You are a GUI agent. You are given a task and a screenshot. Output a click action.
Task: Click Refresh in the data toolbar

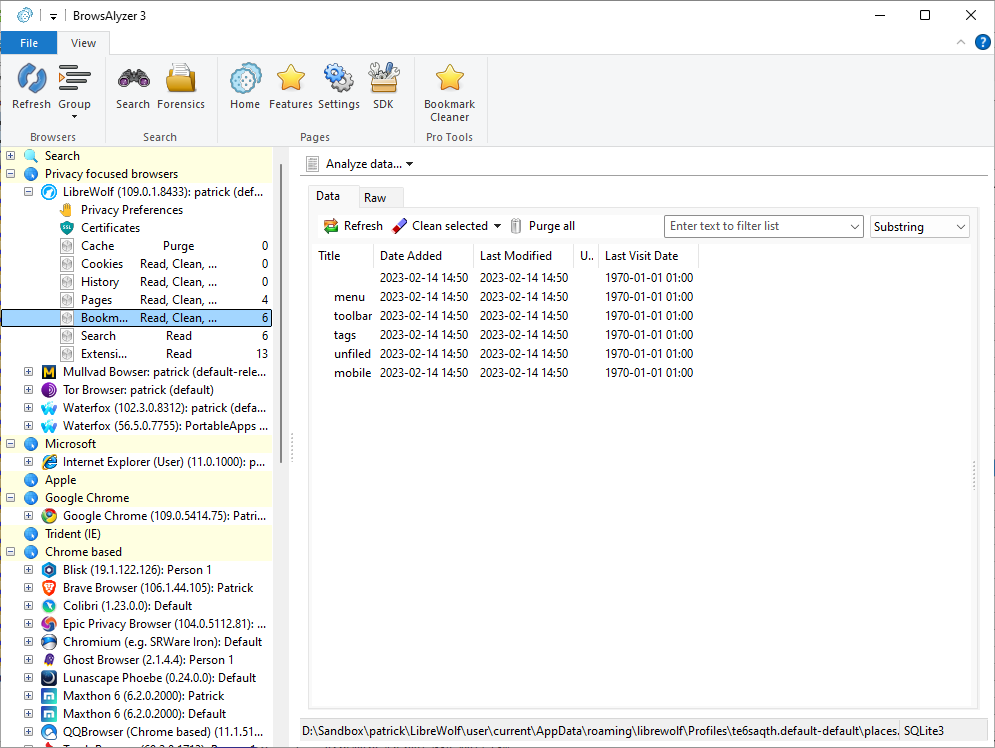pyautogui.click(x=353, y=226)
